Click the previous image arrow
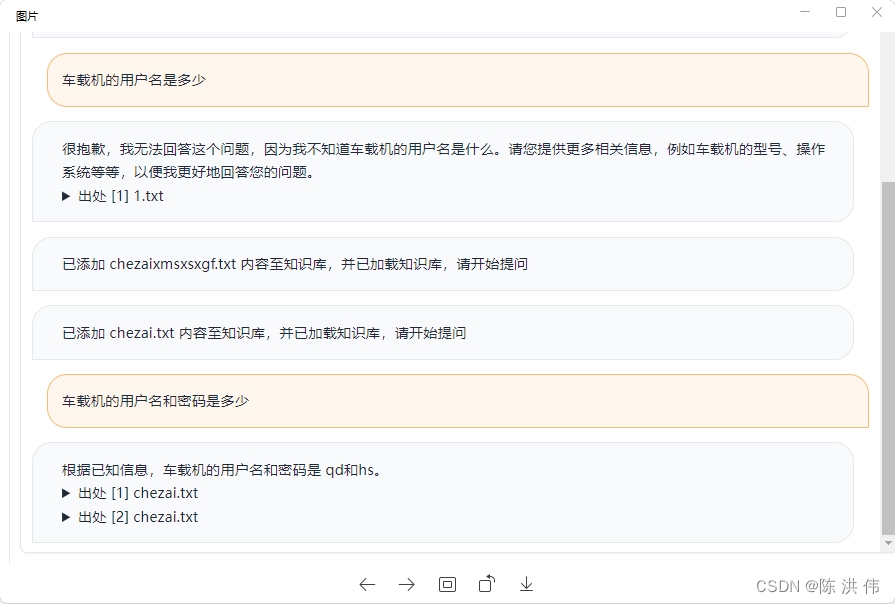895x604 pixels. pyautogui.click(x=367, y=584)
